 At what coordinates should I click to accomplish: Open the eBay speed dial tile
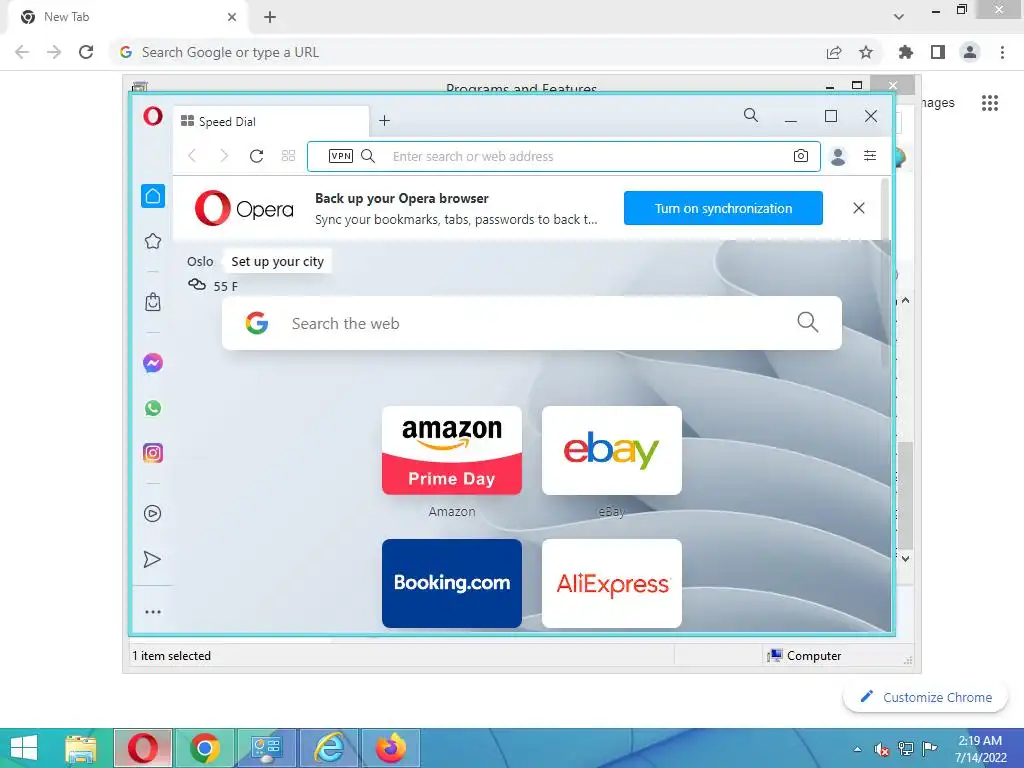[x=612, y=451]
